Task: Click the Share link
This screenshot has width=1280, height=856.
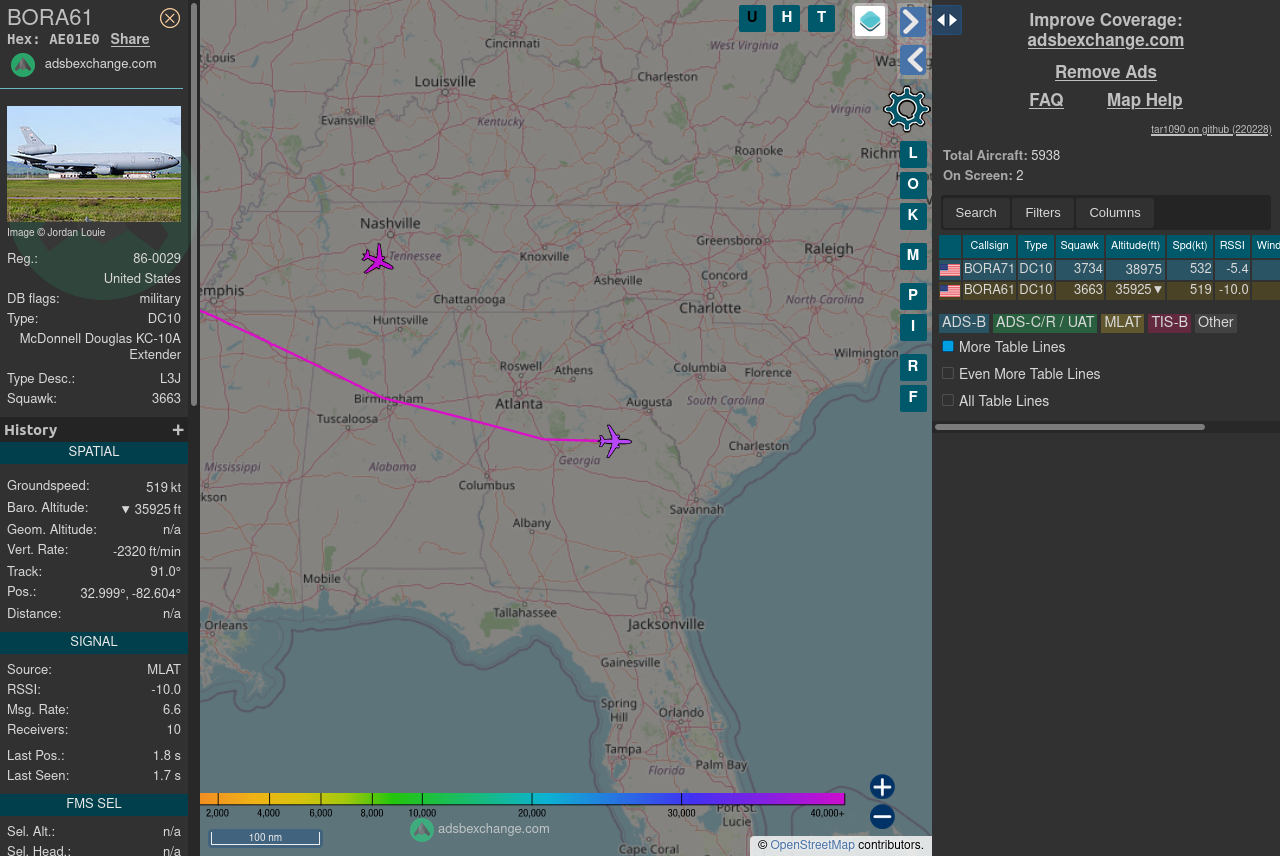Action: (x=130, y=40)
